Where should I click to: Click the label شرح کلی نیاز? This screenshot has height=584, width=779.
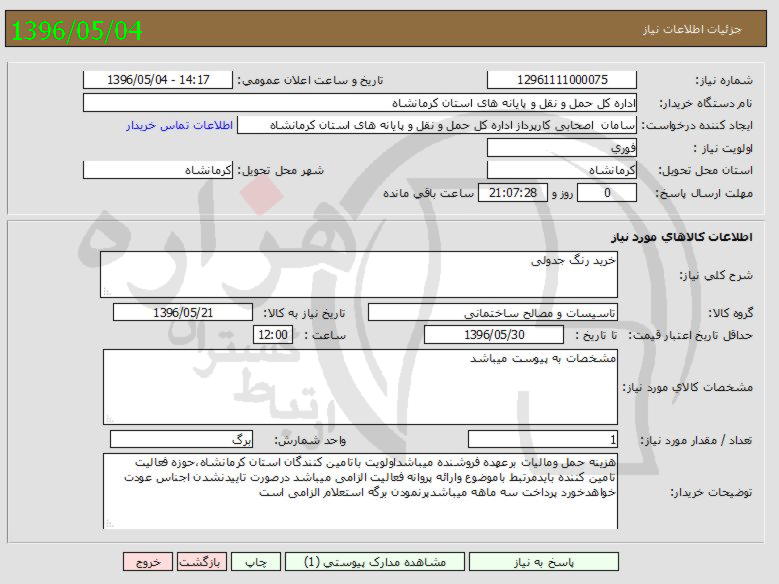[x=716, y=275]
